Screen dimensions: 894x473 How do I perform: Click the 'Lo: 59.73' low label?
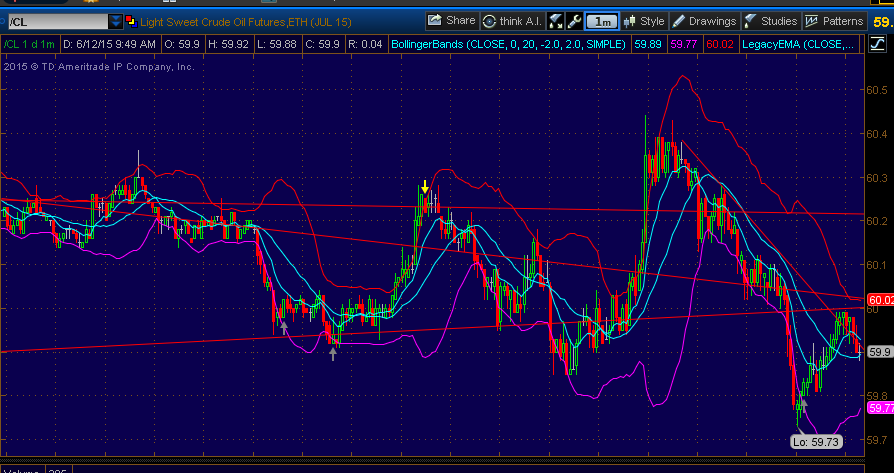[816, 441]
